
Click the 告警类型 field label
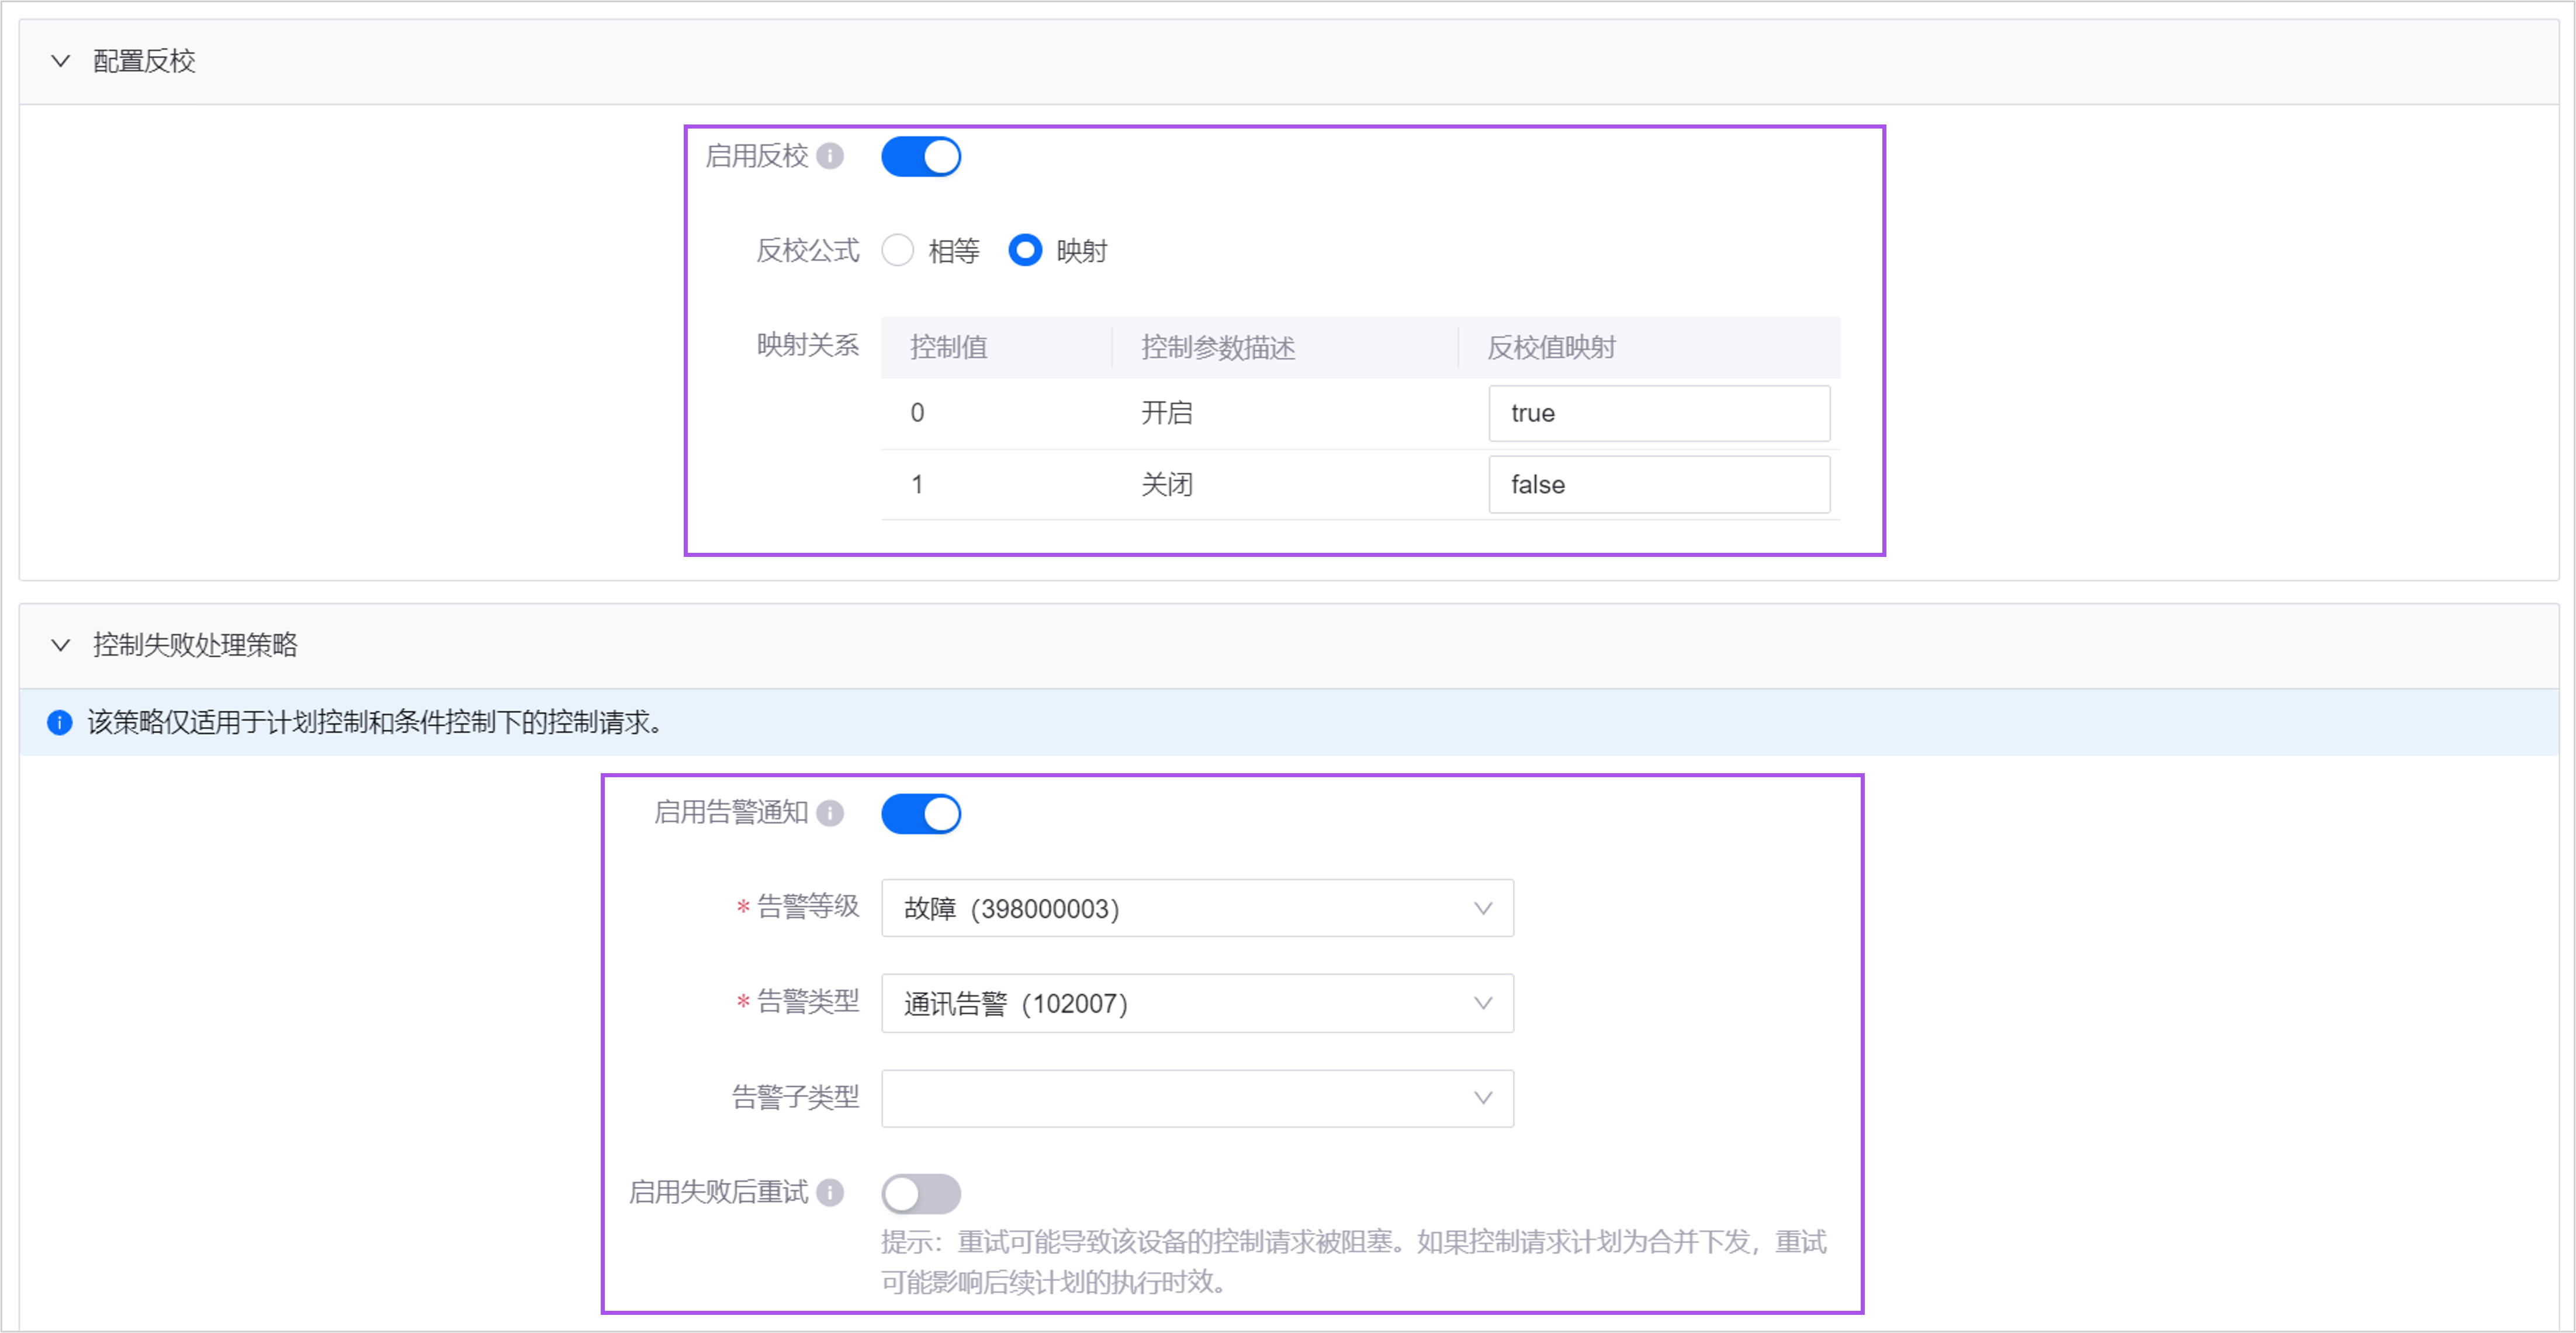pyautogui.click(x=807, y=1001)
